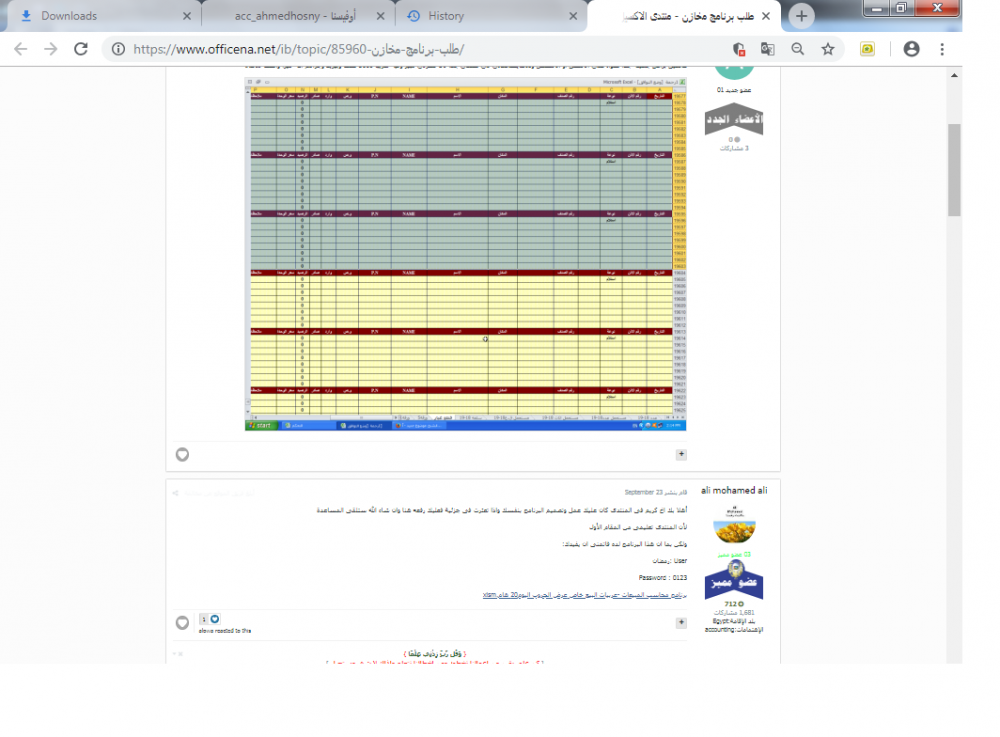Open the new members rank badge

pos(733,119)
